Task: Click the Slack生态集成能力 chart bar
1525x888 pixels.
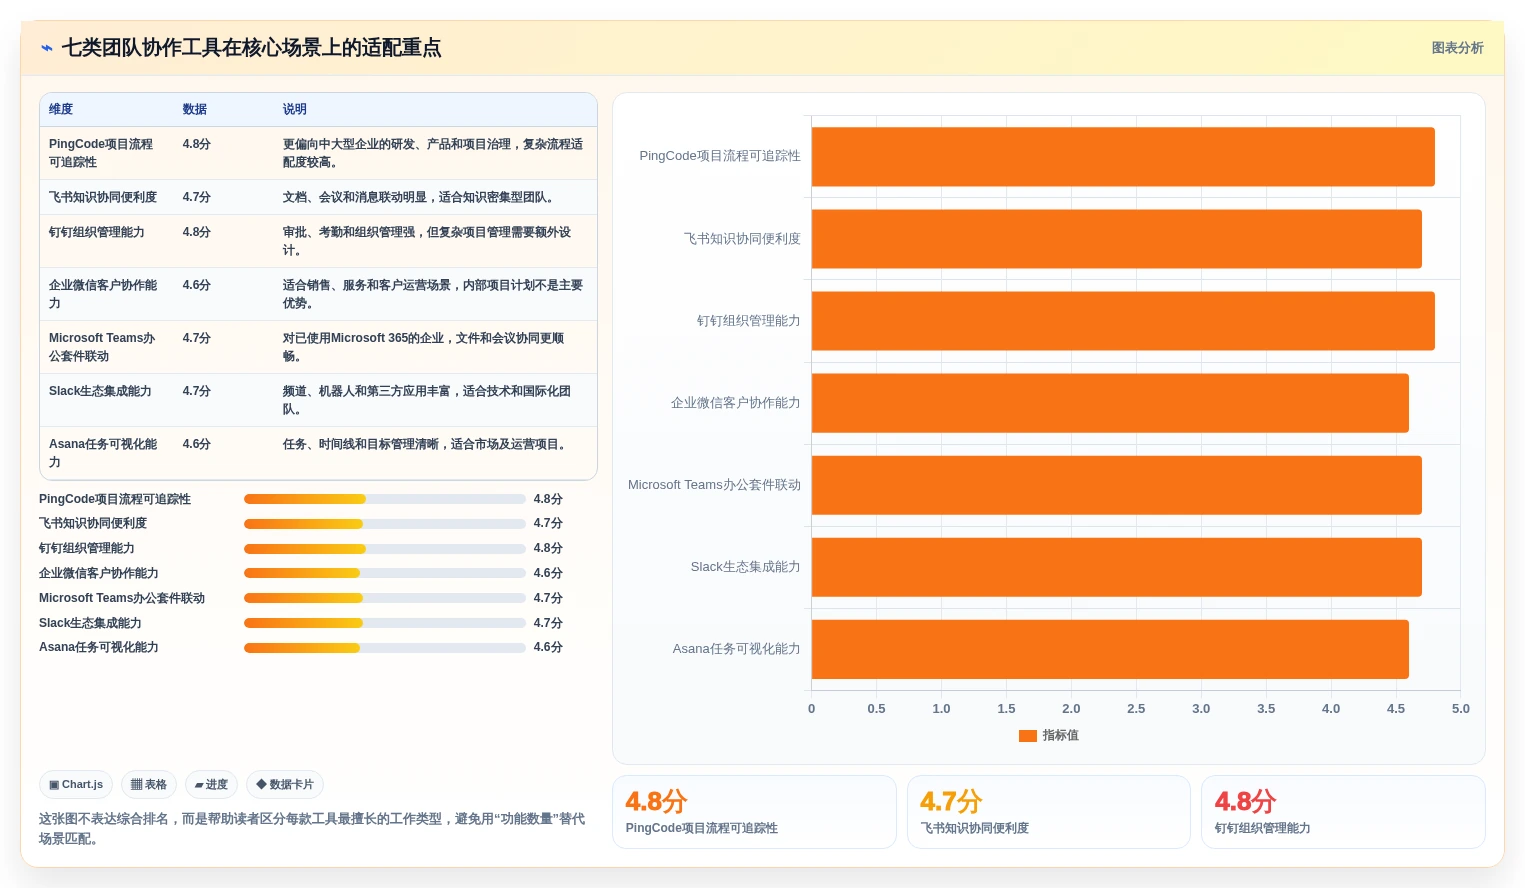Action: point(1116,567)
